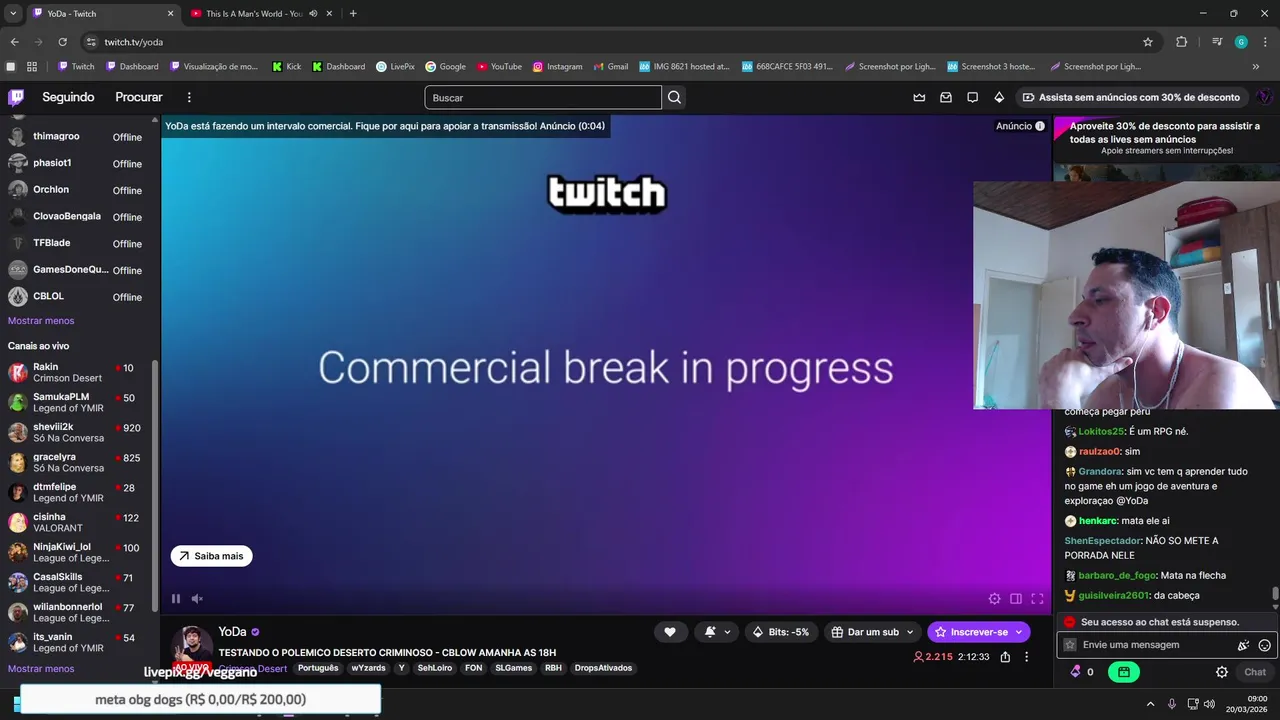The width and height of the screenshot is (1280, 720).
Task: Open Prime loot crown icon
Action: point(919,97)
